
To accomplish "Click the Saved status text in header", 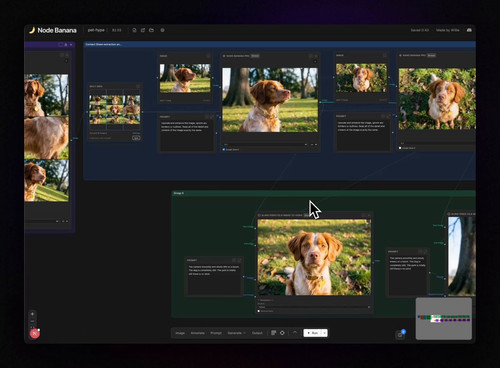I will (x=420, y=30).
